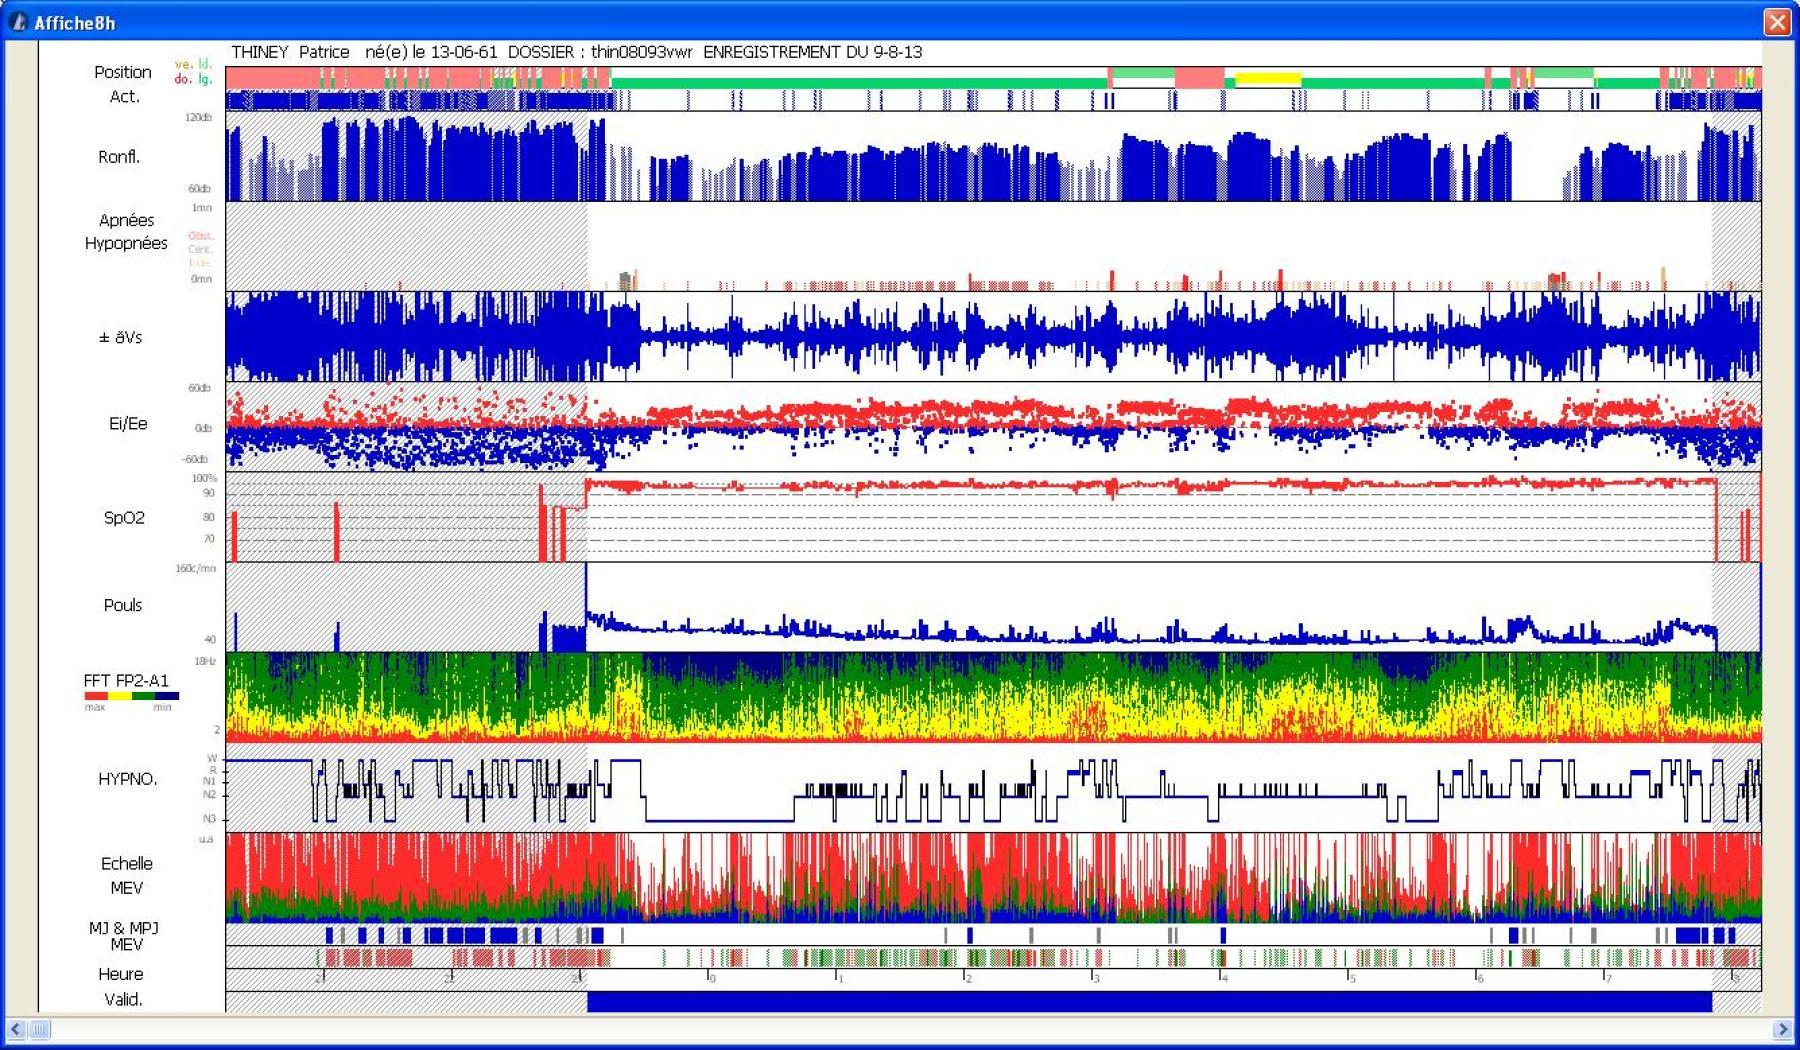Image resolution: width=1800 pixels, height=1050 pixels.
Task: Close the Affiche8h window
Action: click(1777, 22)
